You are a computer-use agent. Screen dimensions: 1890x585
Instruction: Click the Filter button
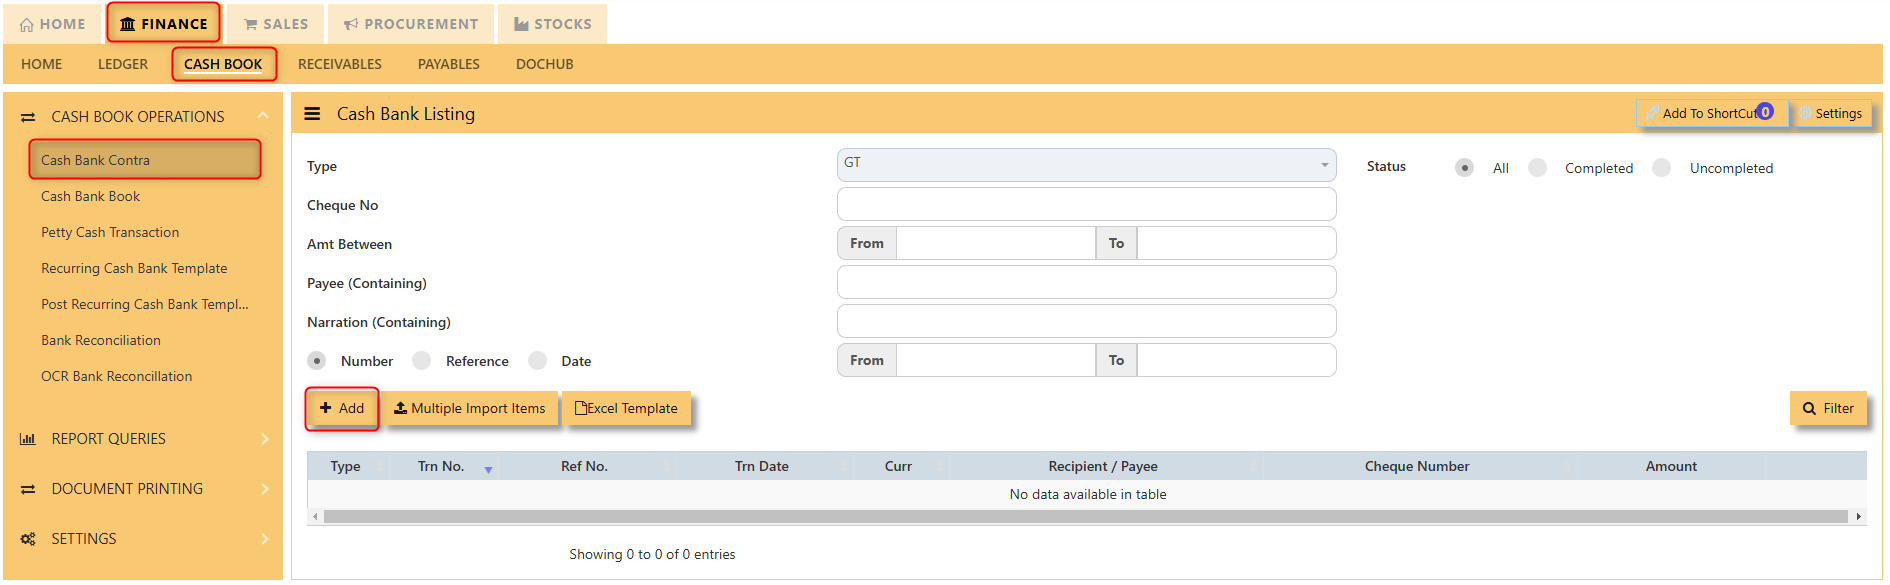click(x=1828, y=408)
